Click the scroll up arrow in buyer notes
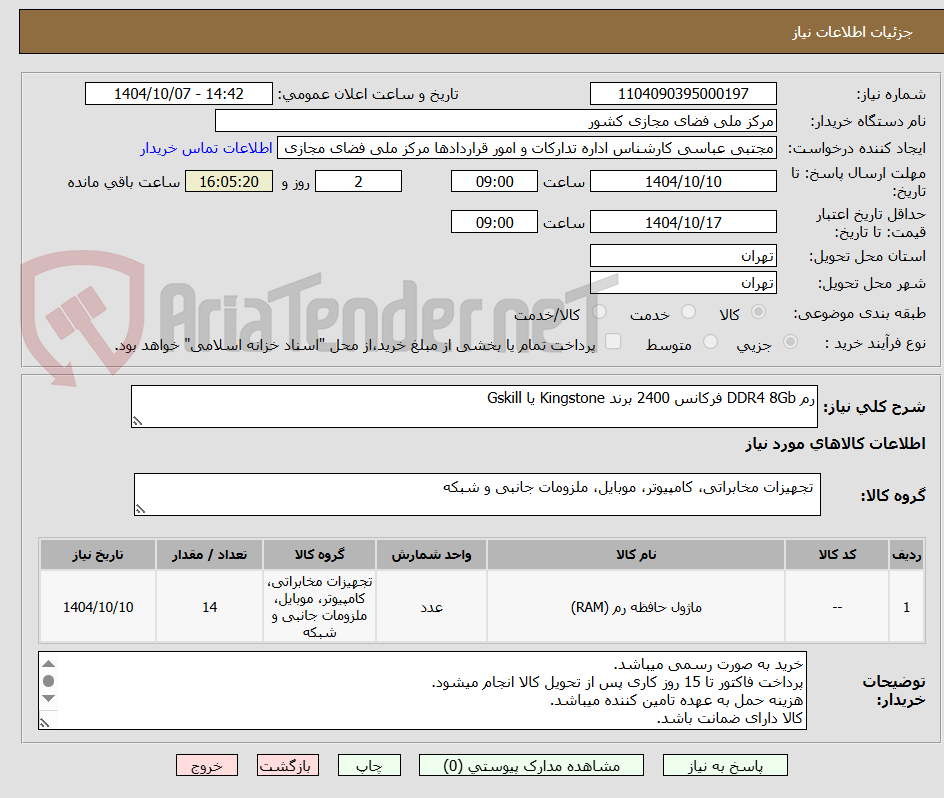Screen dimensions: 944x798 [49, 664]
